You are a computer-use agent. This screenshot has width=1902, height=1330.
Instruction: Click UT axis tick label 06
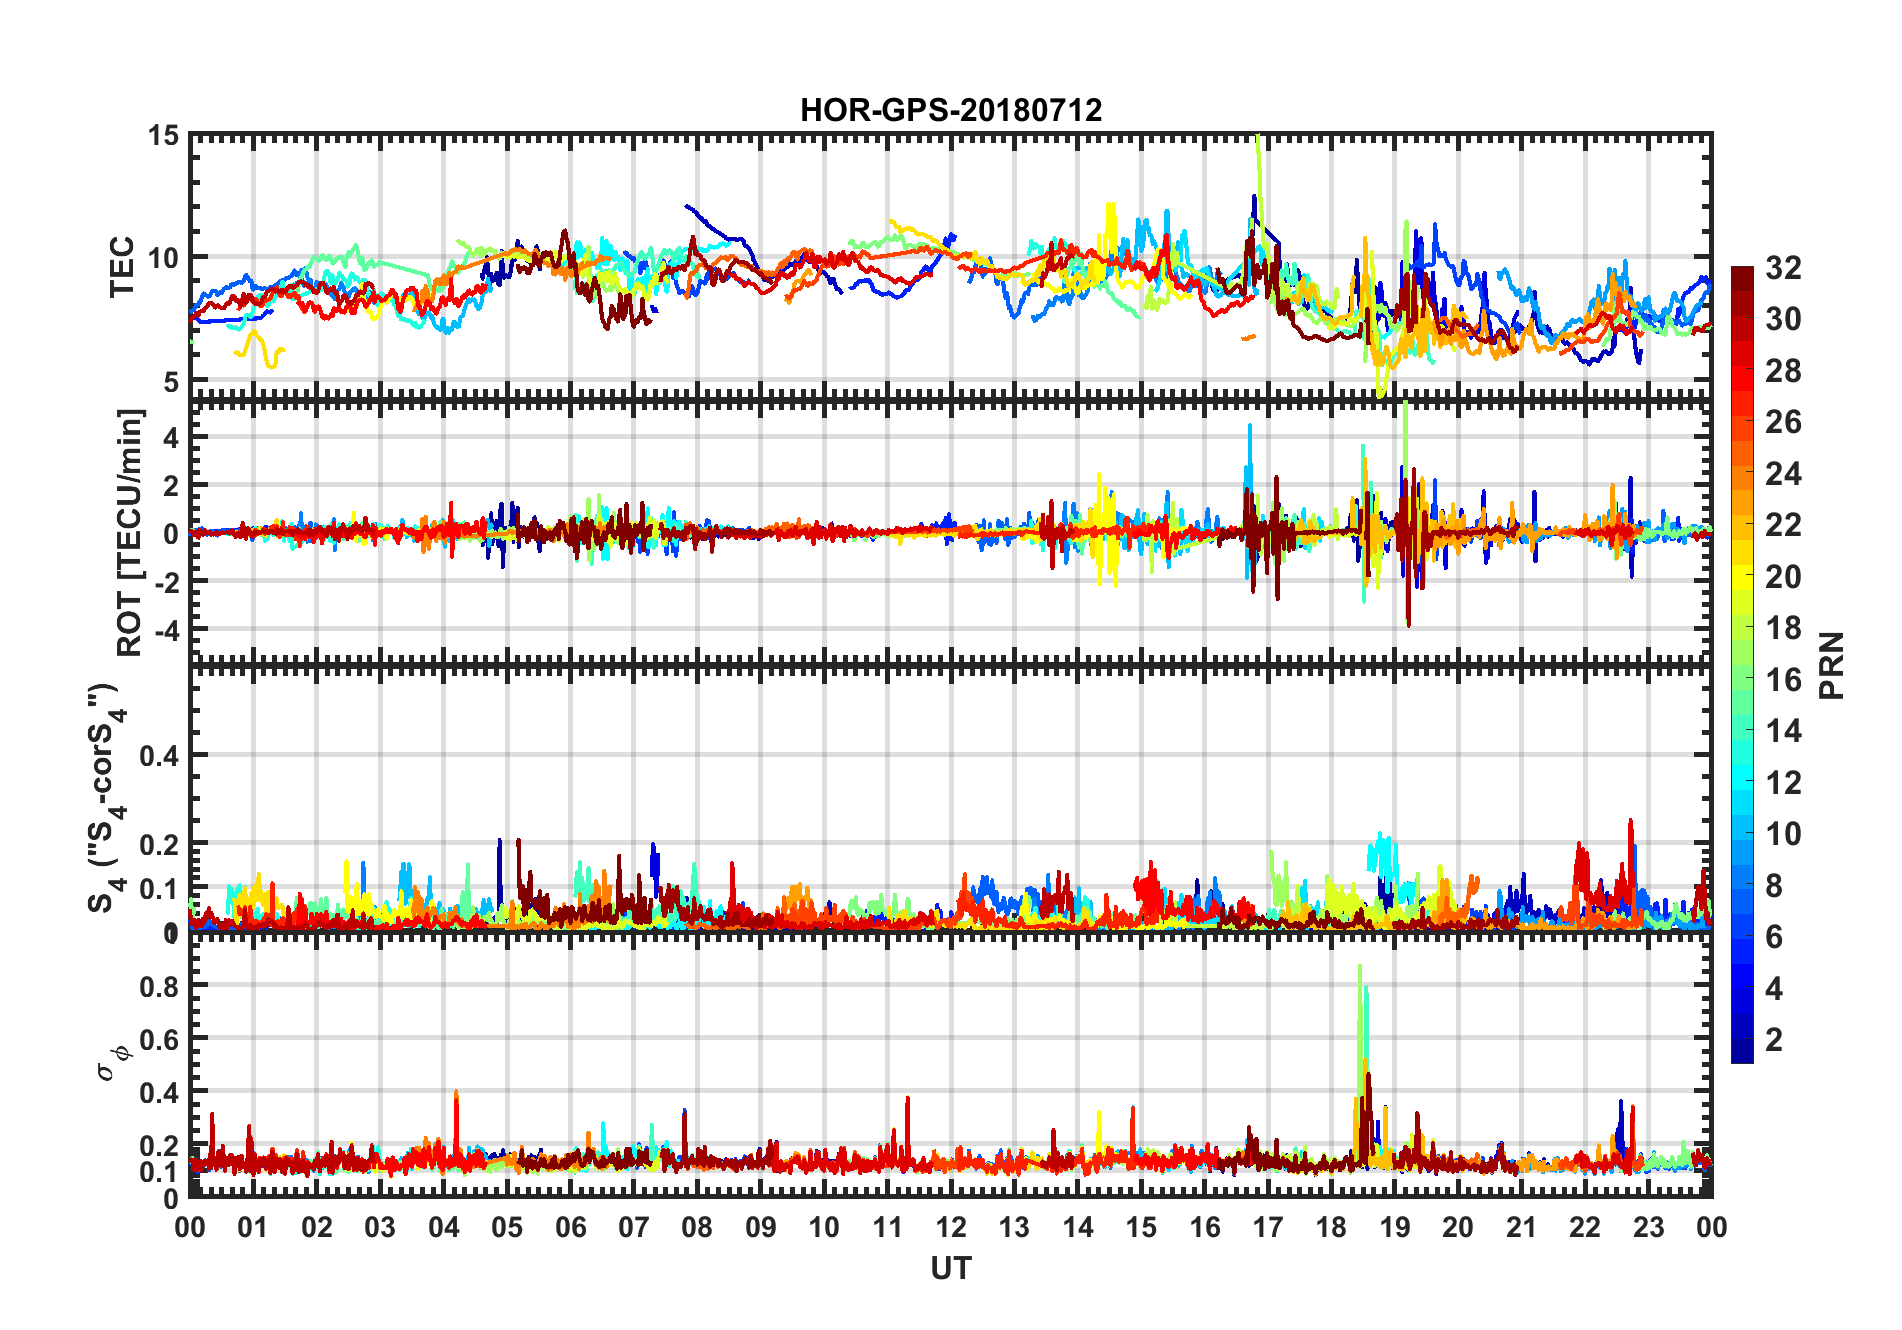pos(571,1228)
